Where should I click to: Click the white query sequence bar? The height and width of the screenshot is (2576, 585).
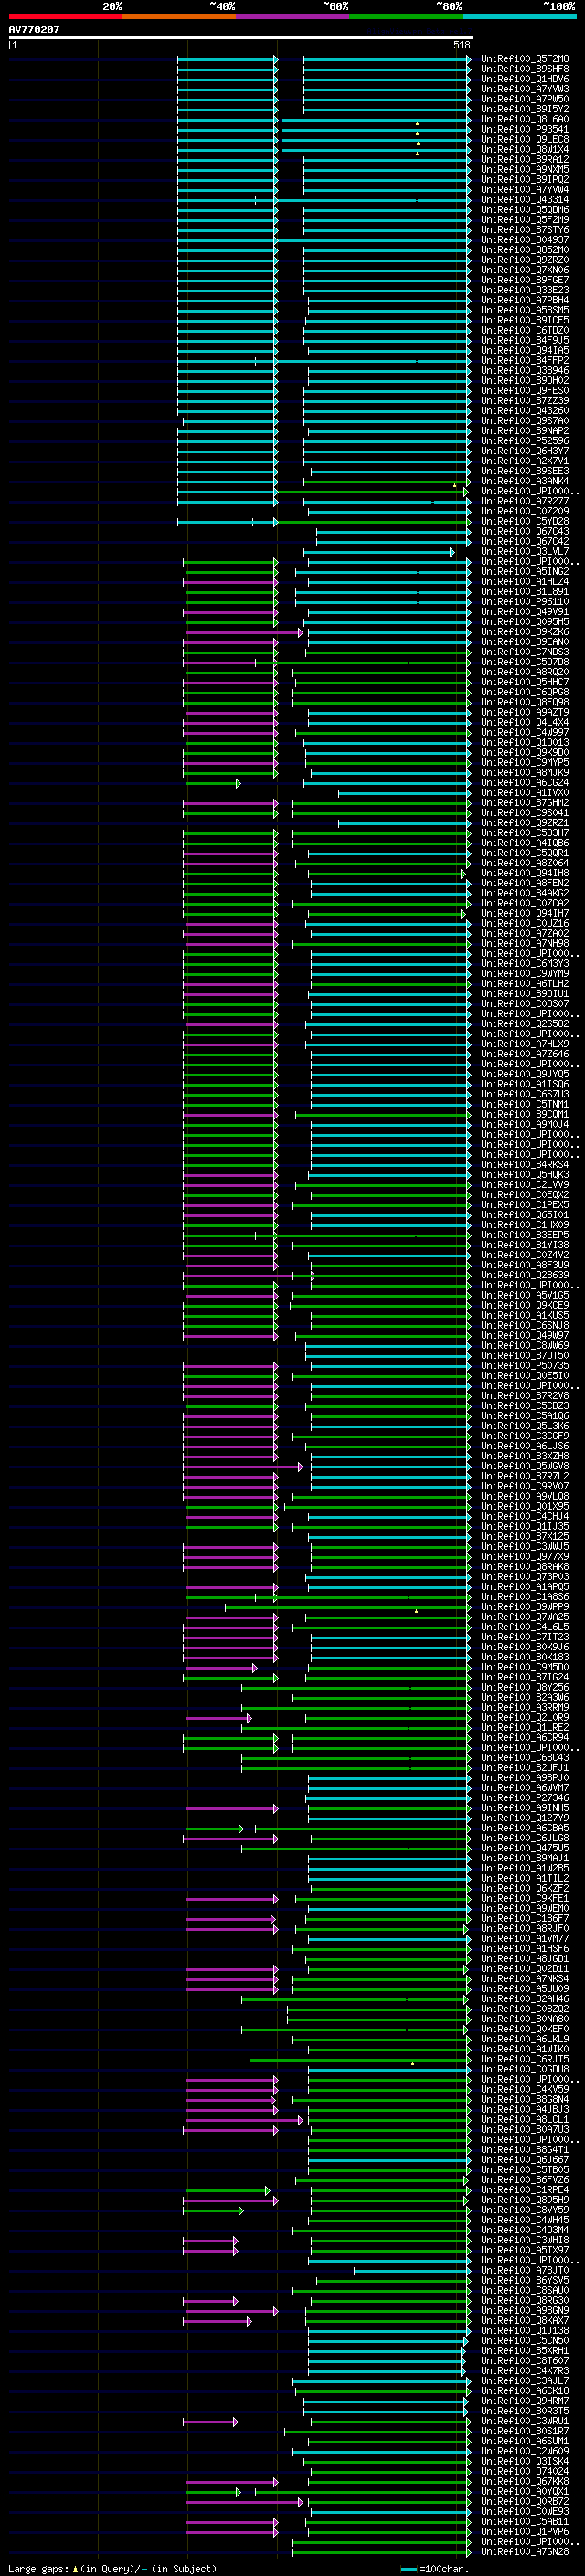tap(241, 38)
